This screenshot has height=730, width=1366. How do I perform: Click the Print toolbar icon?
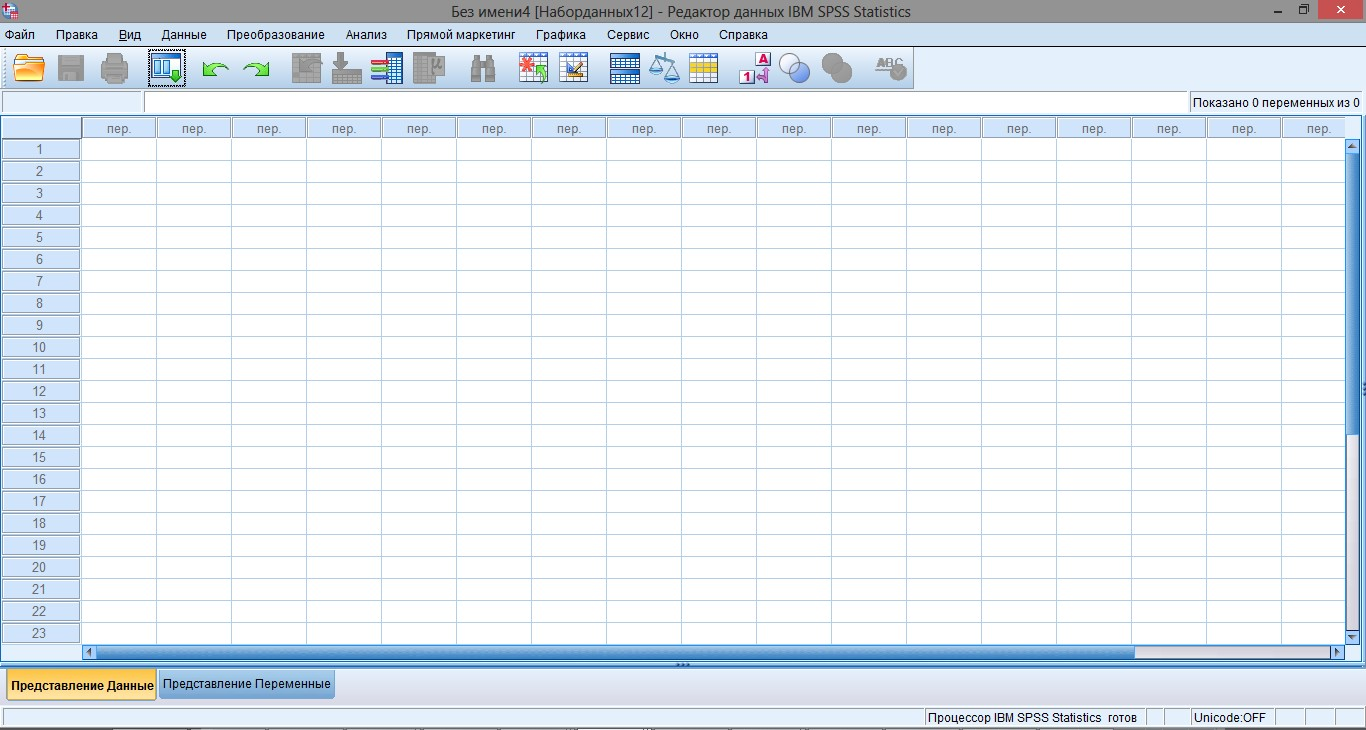click(114, 68)
